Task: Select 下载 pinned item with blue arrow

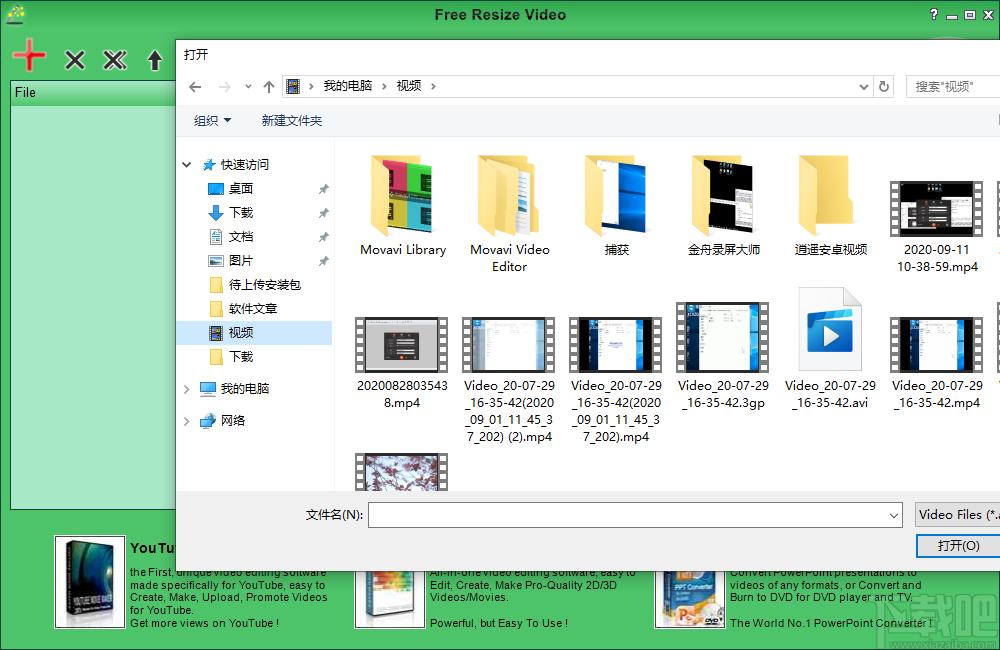Action: (x=240, y=212)
